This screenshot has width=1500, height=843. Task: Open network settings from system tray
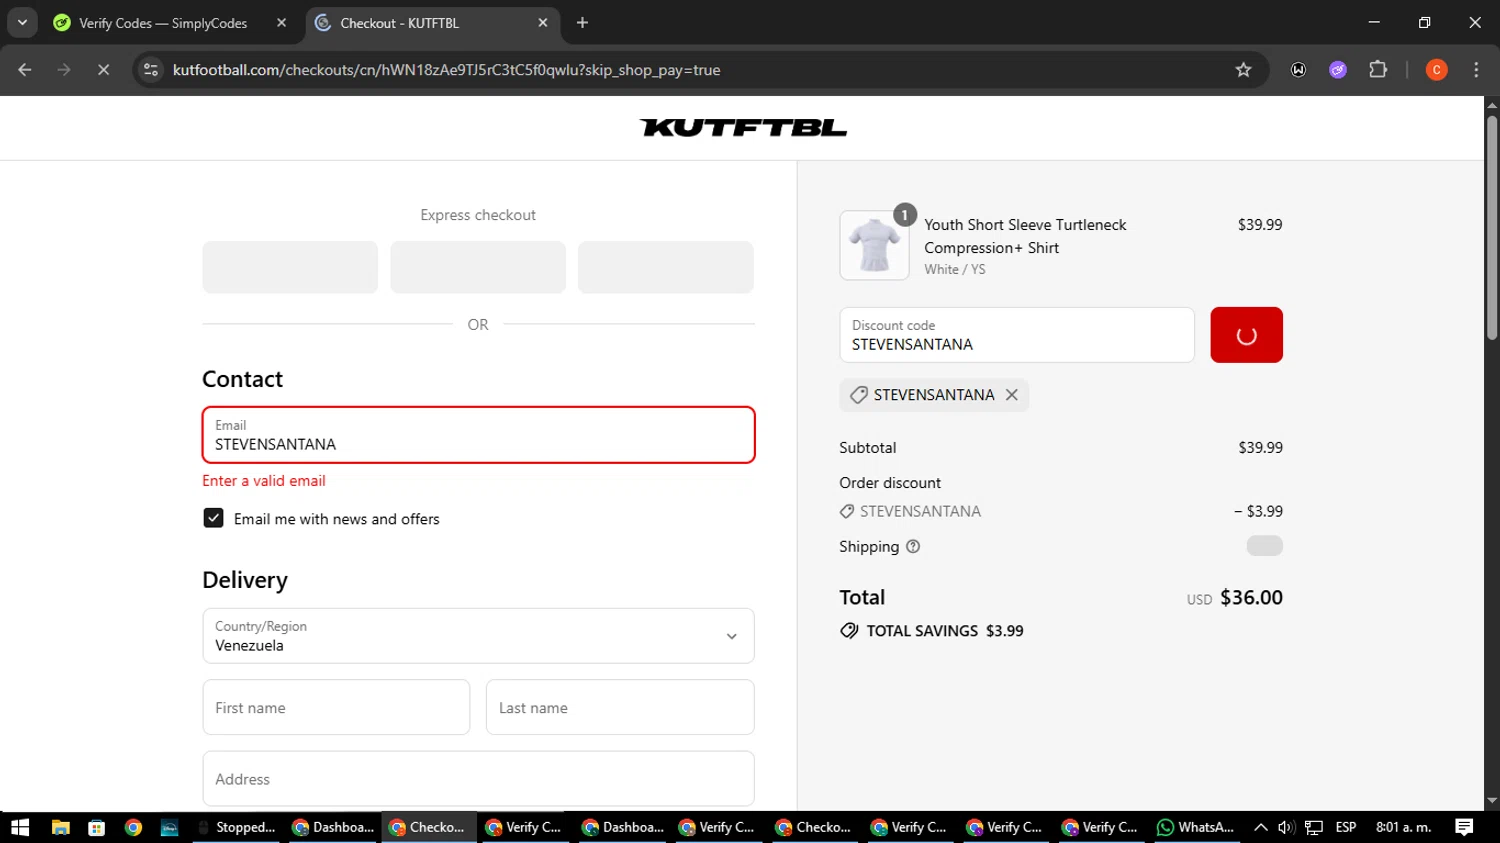1314,827
